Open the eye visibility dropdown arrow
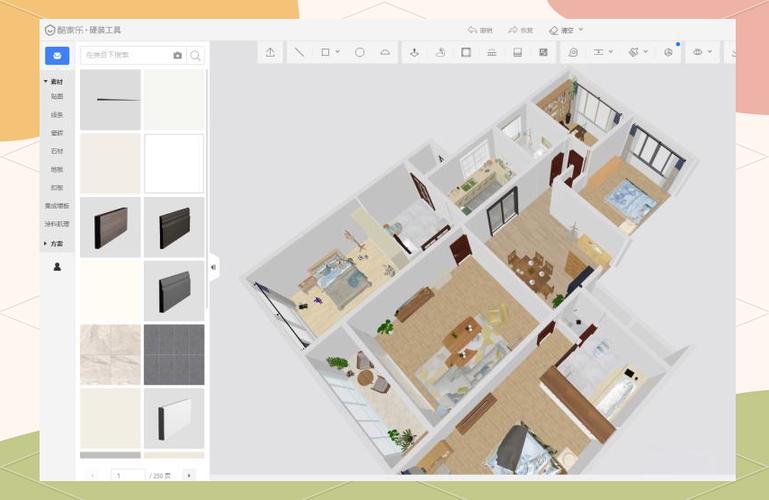 coord(710,51)
